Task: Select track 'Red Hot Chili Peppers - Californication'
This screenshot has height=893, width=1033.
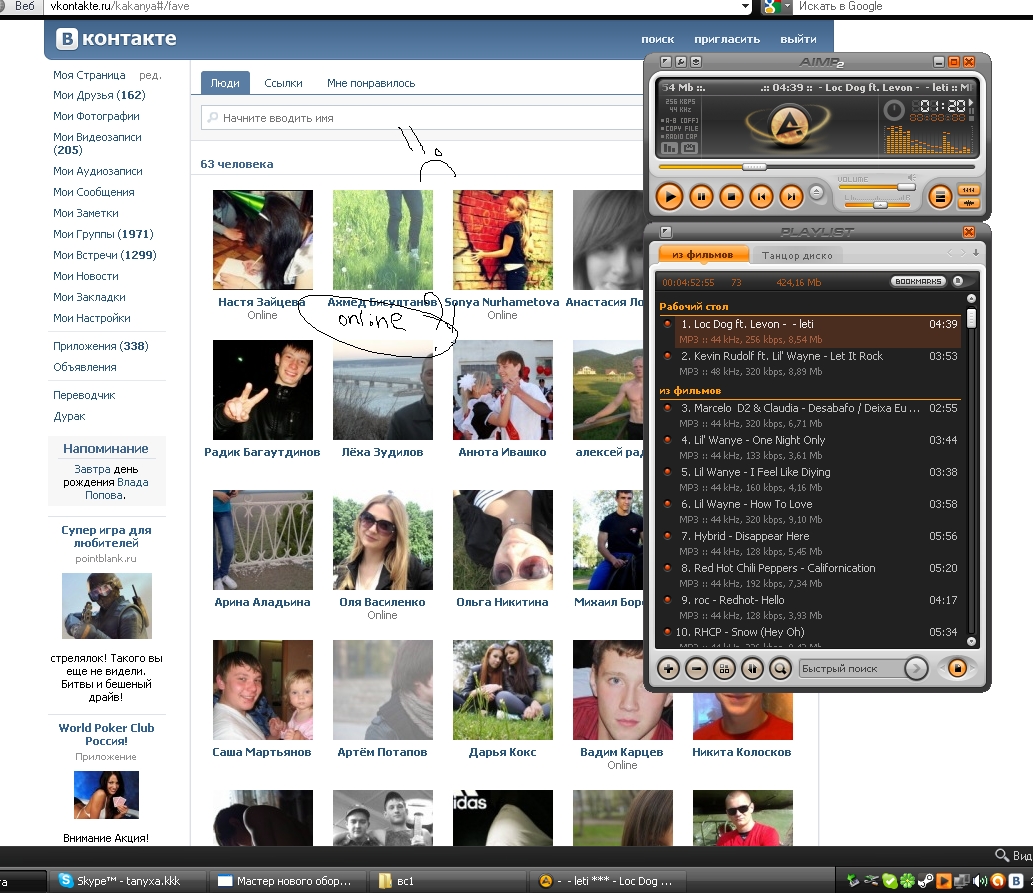Action: click(x=810, y=575)
